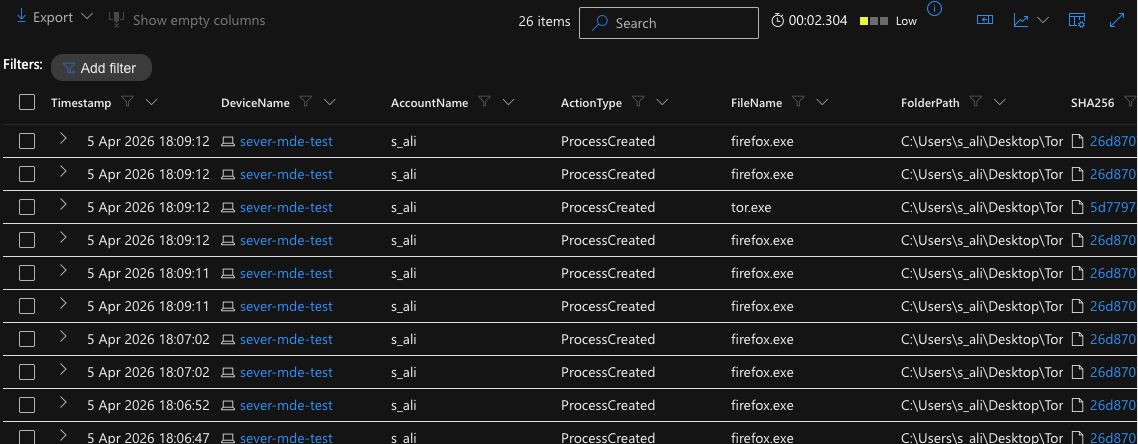Click the resource usage info icon

[x=935, y=9]
